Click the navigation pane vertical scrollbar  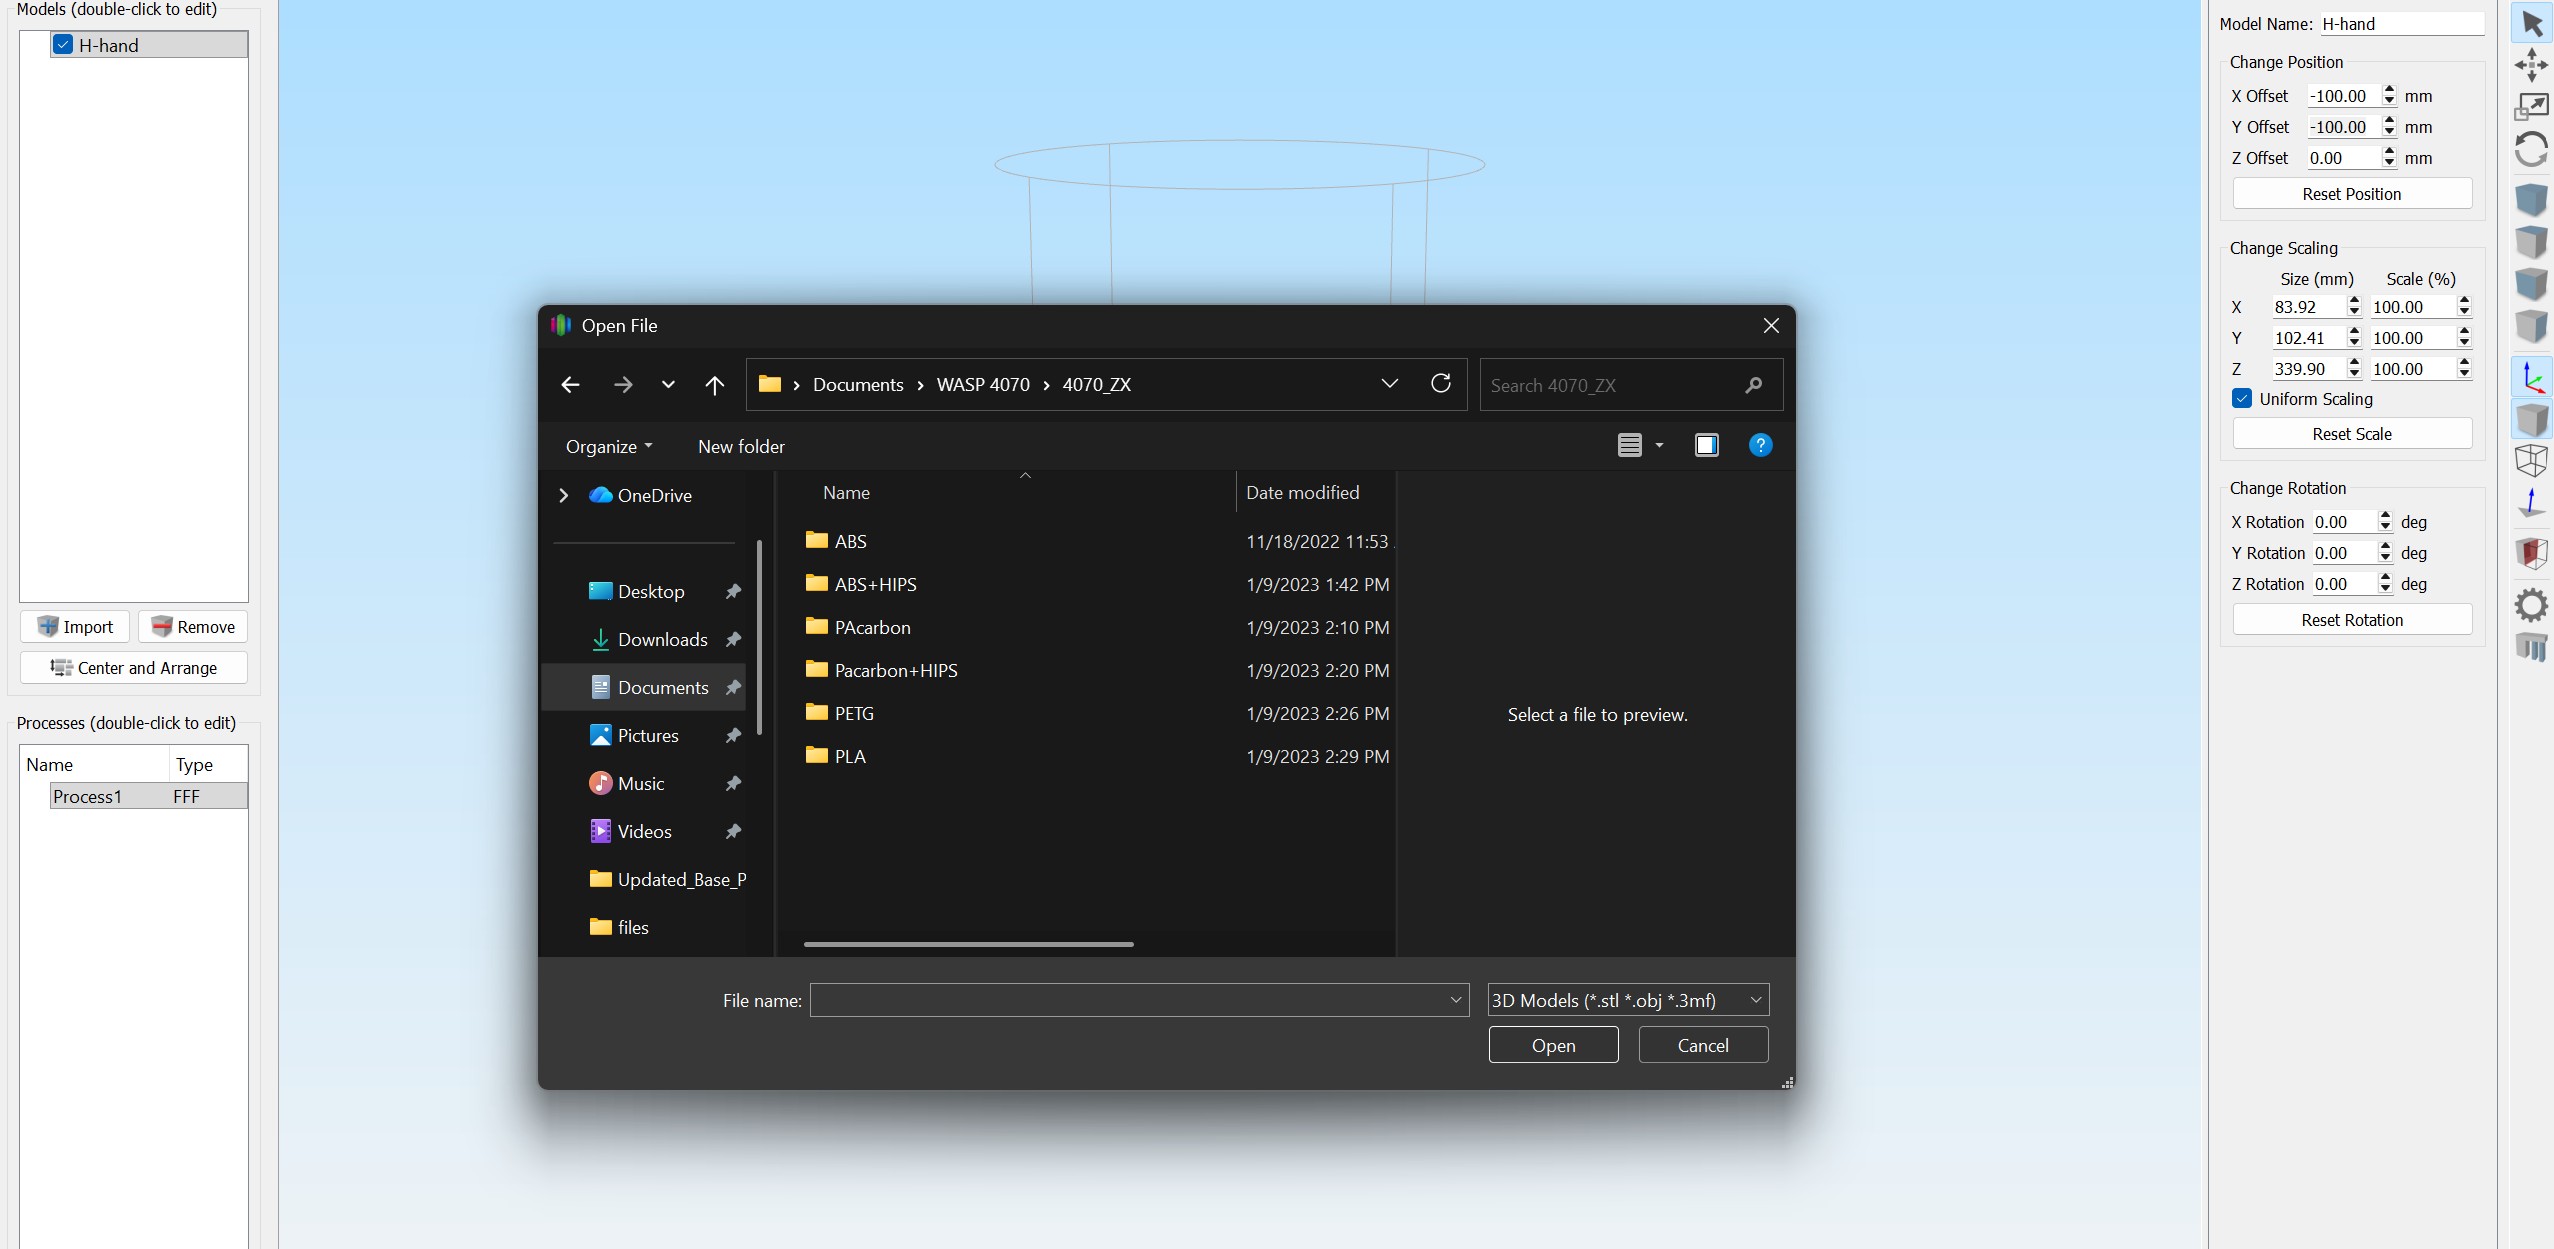(760, 638)
